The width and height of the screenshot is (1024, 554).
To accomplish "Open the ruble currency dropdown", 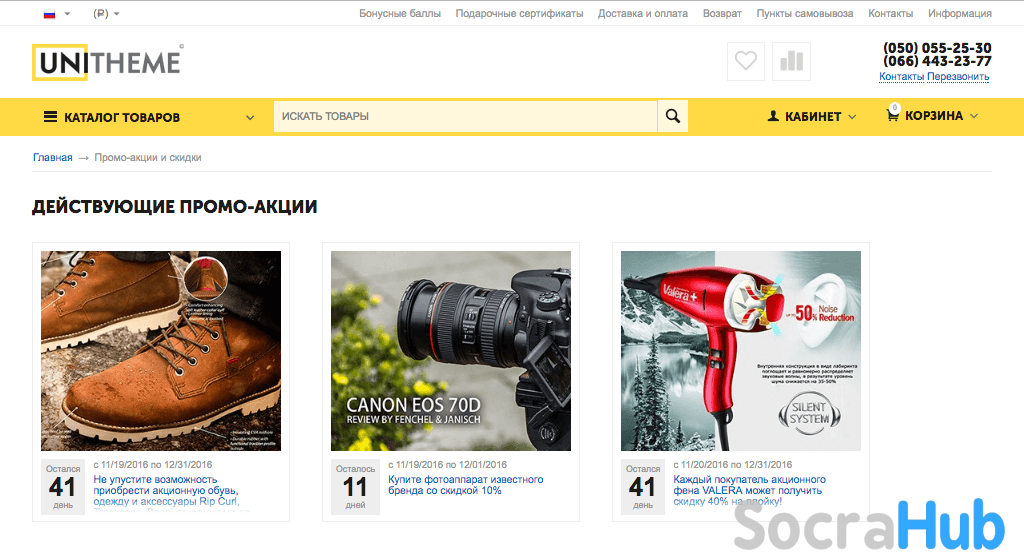I will (x=106, y=13).
